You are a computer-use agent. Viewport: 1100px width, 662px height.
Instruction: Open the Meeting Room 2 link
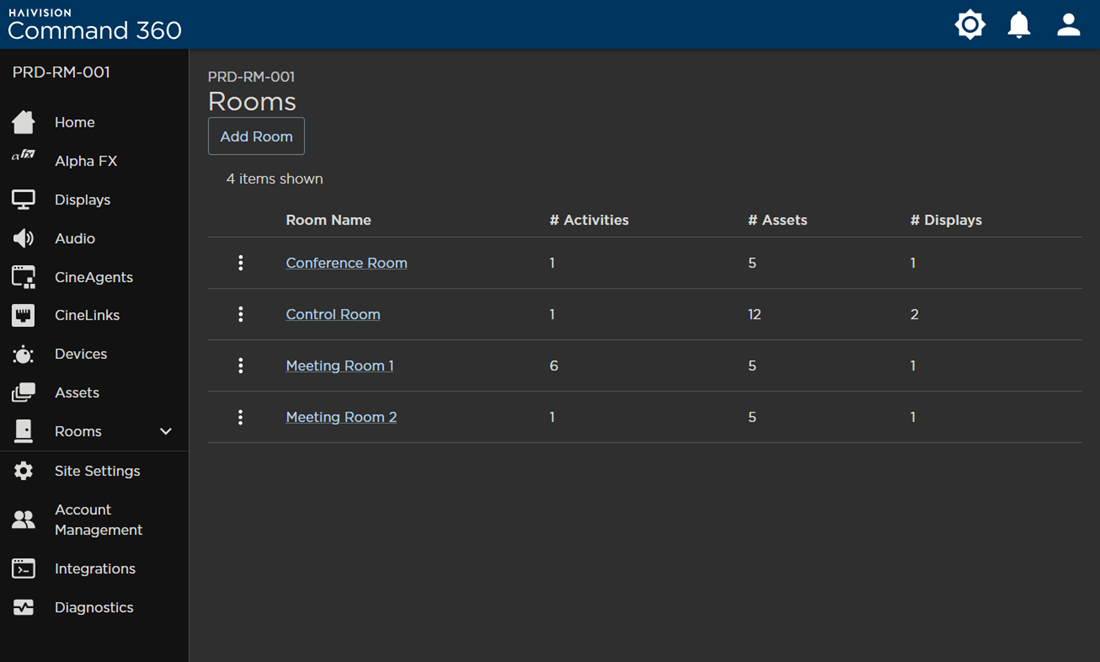pos(341,417)
